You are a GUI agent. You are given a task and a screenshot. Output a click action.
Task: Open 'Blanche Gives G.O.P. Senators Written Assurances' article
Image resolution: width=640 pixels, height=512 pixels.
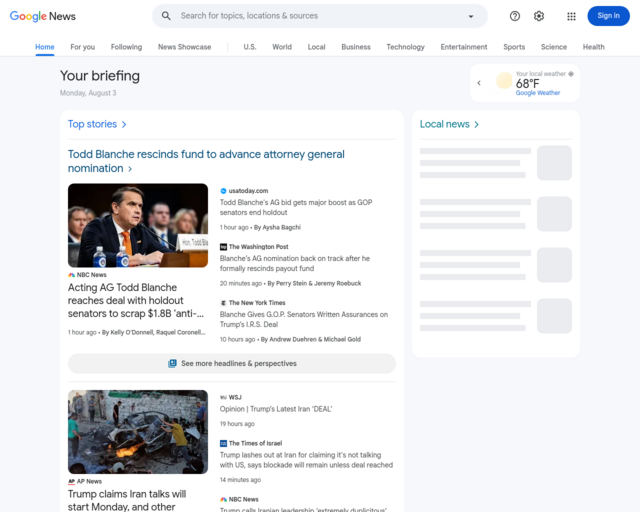tap(304, 319)
